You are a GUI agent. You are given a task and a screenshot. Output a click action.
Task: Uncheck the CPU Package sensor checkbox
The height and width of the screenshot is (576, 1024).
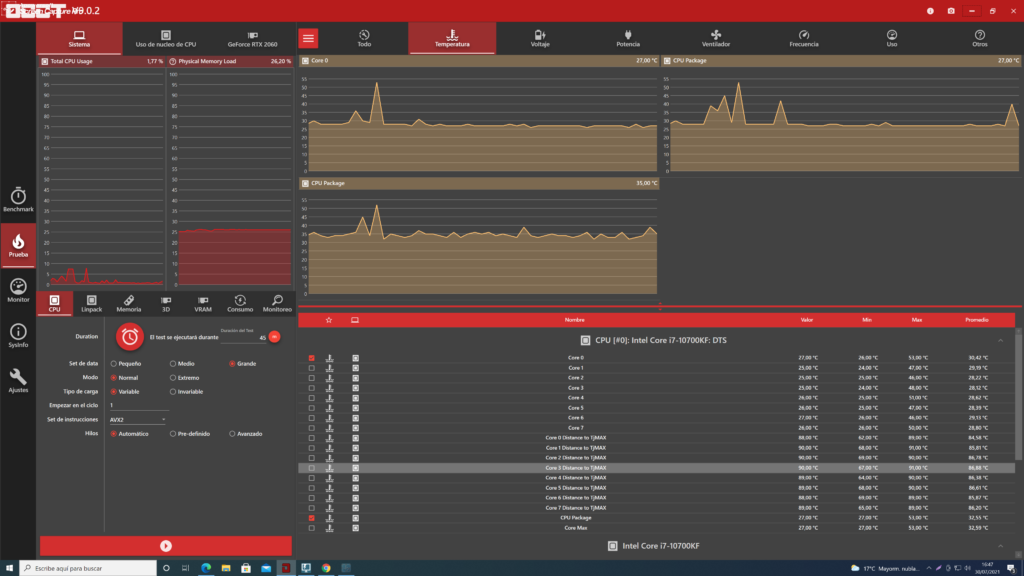312,518
